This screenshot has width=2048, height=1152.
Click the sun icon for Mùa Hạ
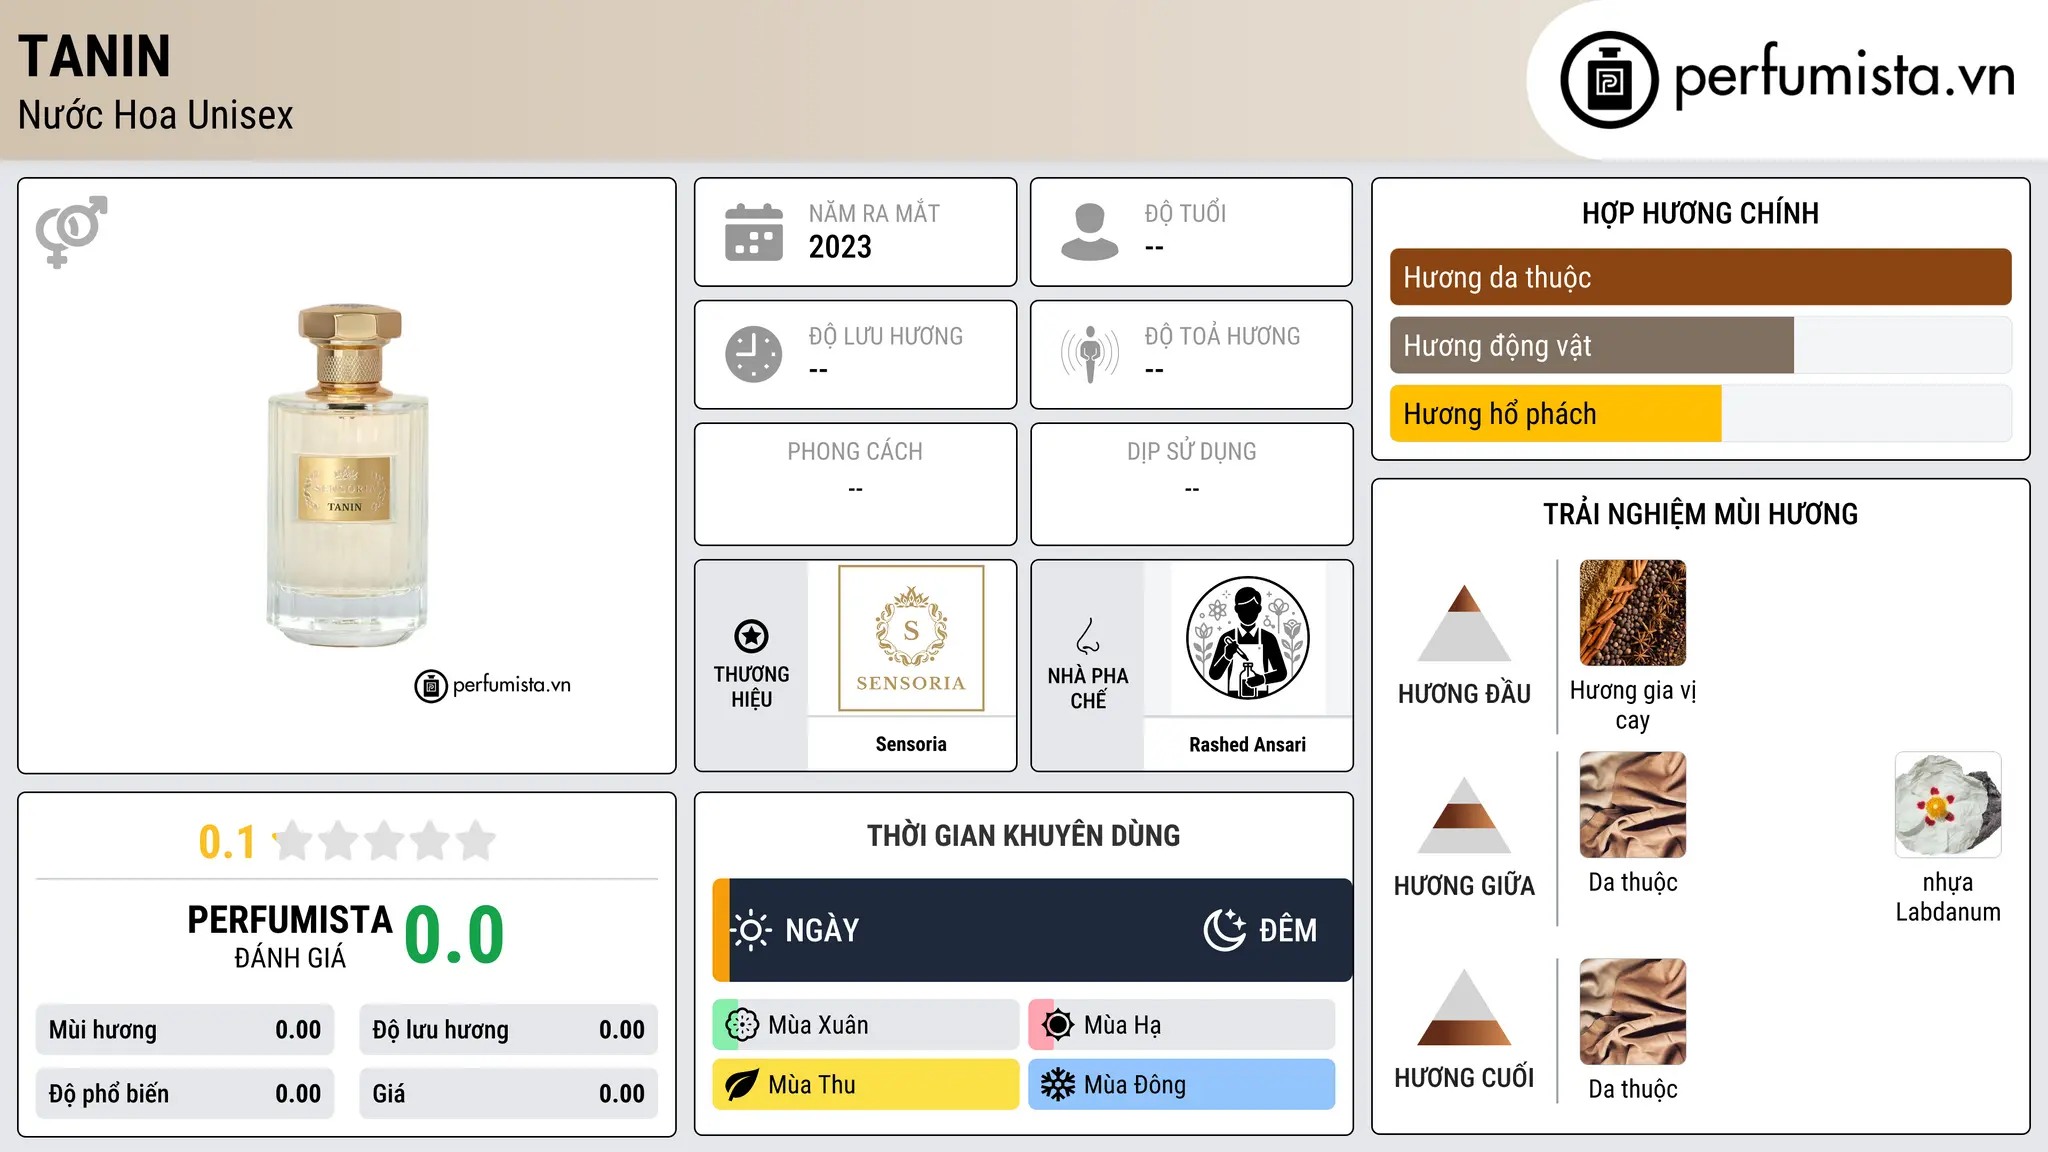tap(1058, 1025)
